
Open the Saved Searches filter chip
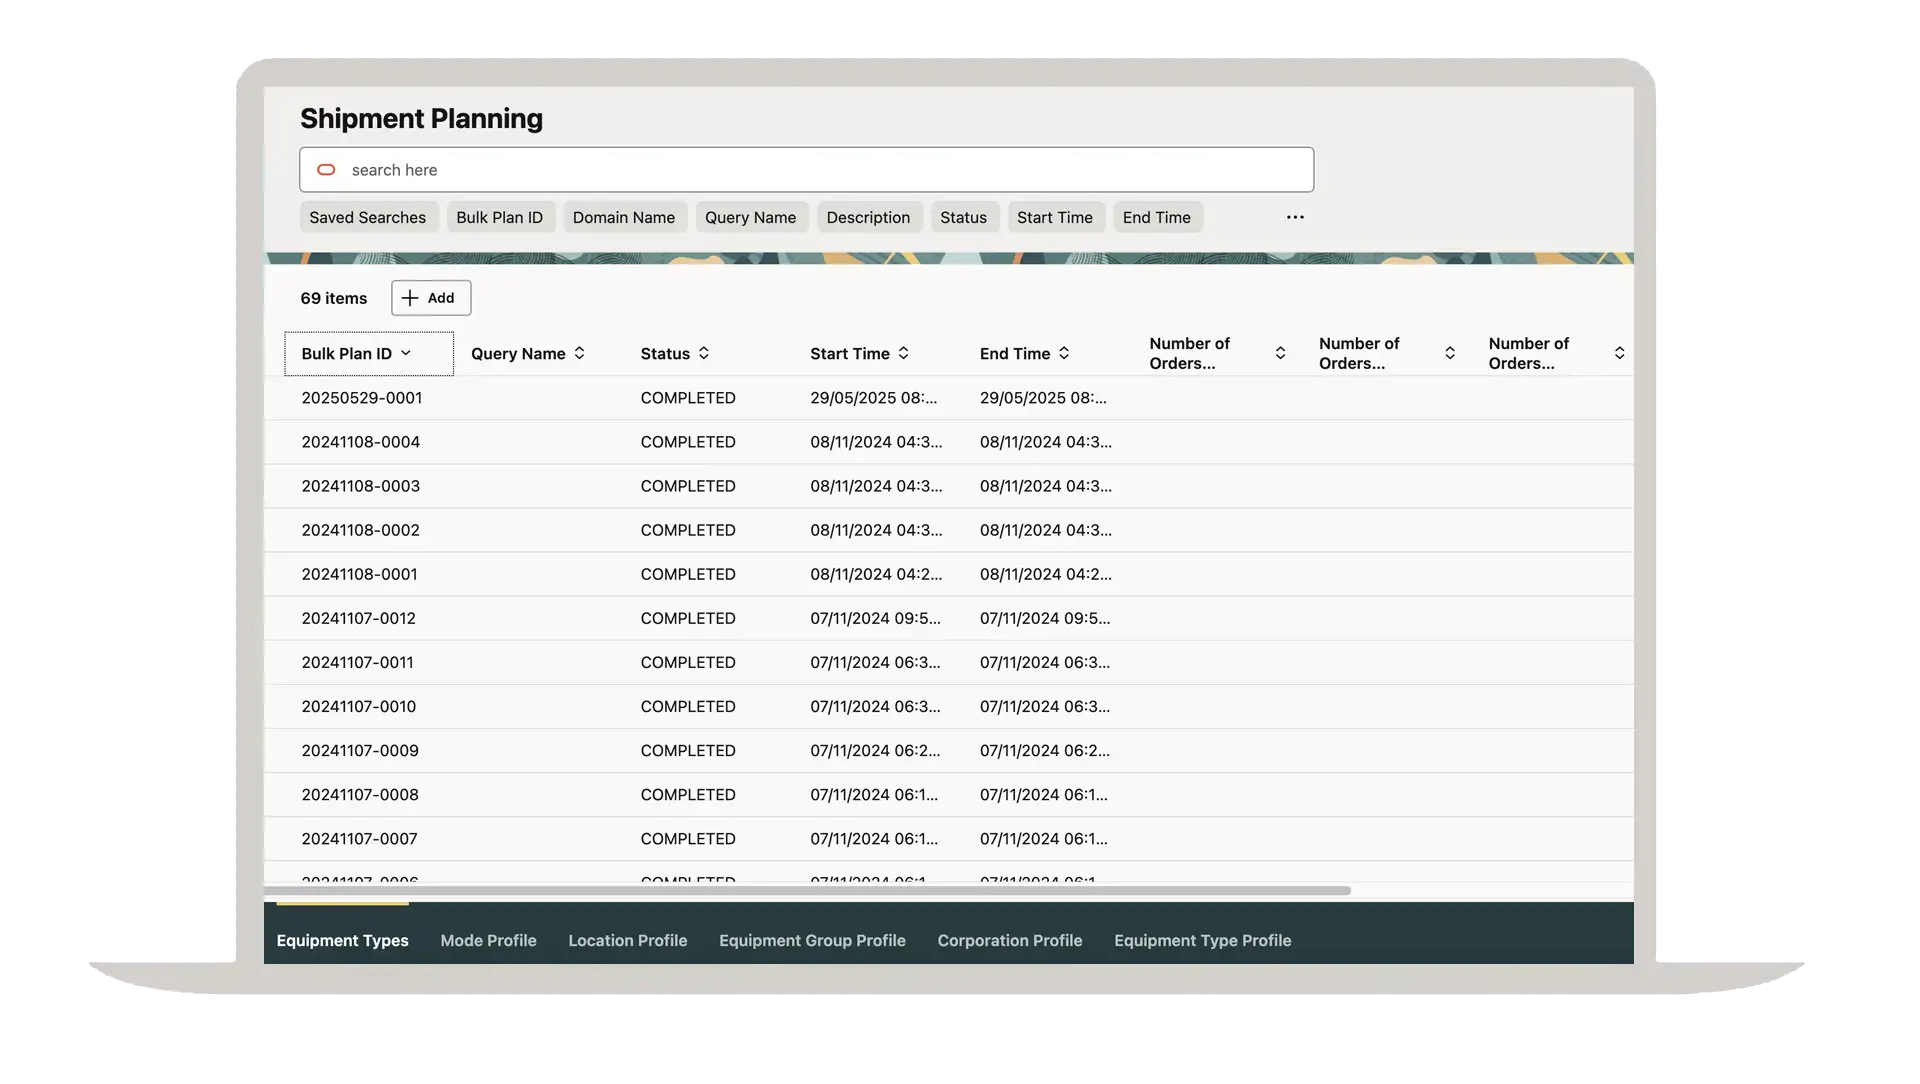367,217
